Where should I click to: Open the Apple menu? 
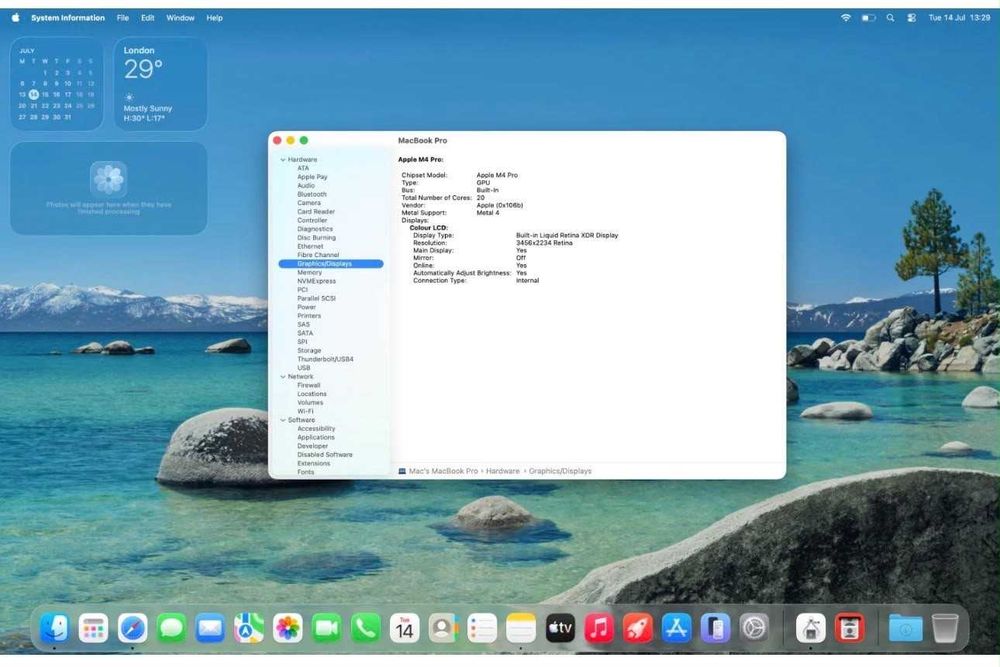pos(15,18)
